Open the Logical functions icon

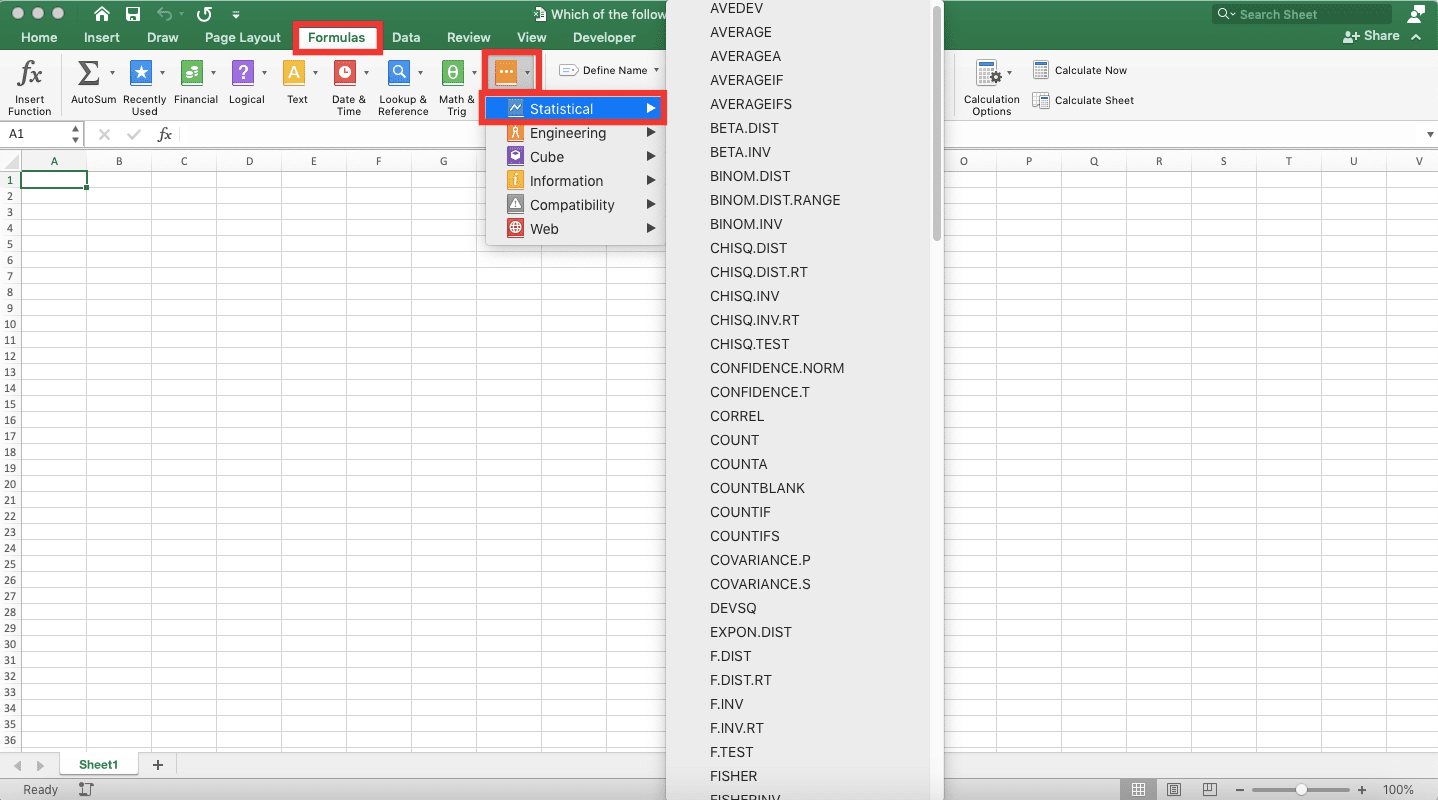[x=243, y=73]
